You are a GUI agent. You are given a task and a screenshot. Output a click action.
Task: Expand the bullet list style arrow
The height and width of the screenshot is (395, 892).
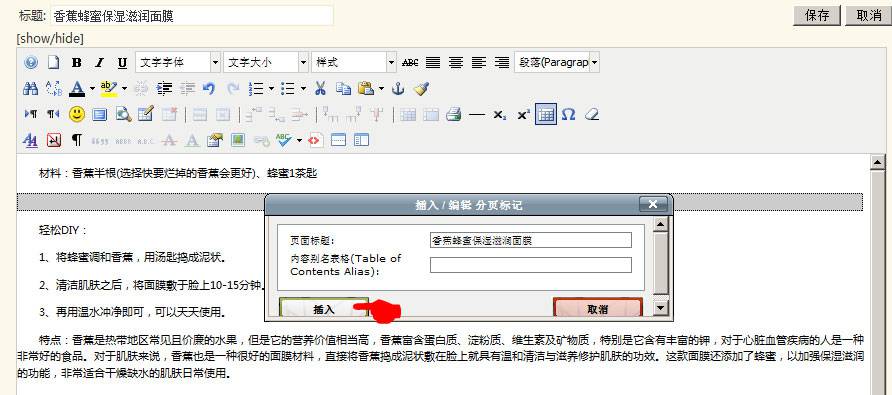click(x=303, y=89)
